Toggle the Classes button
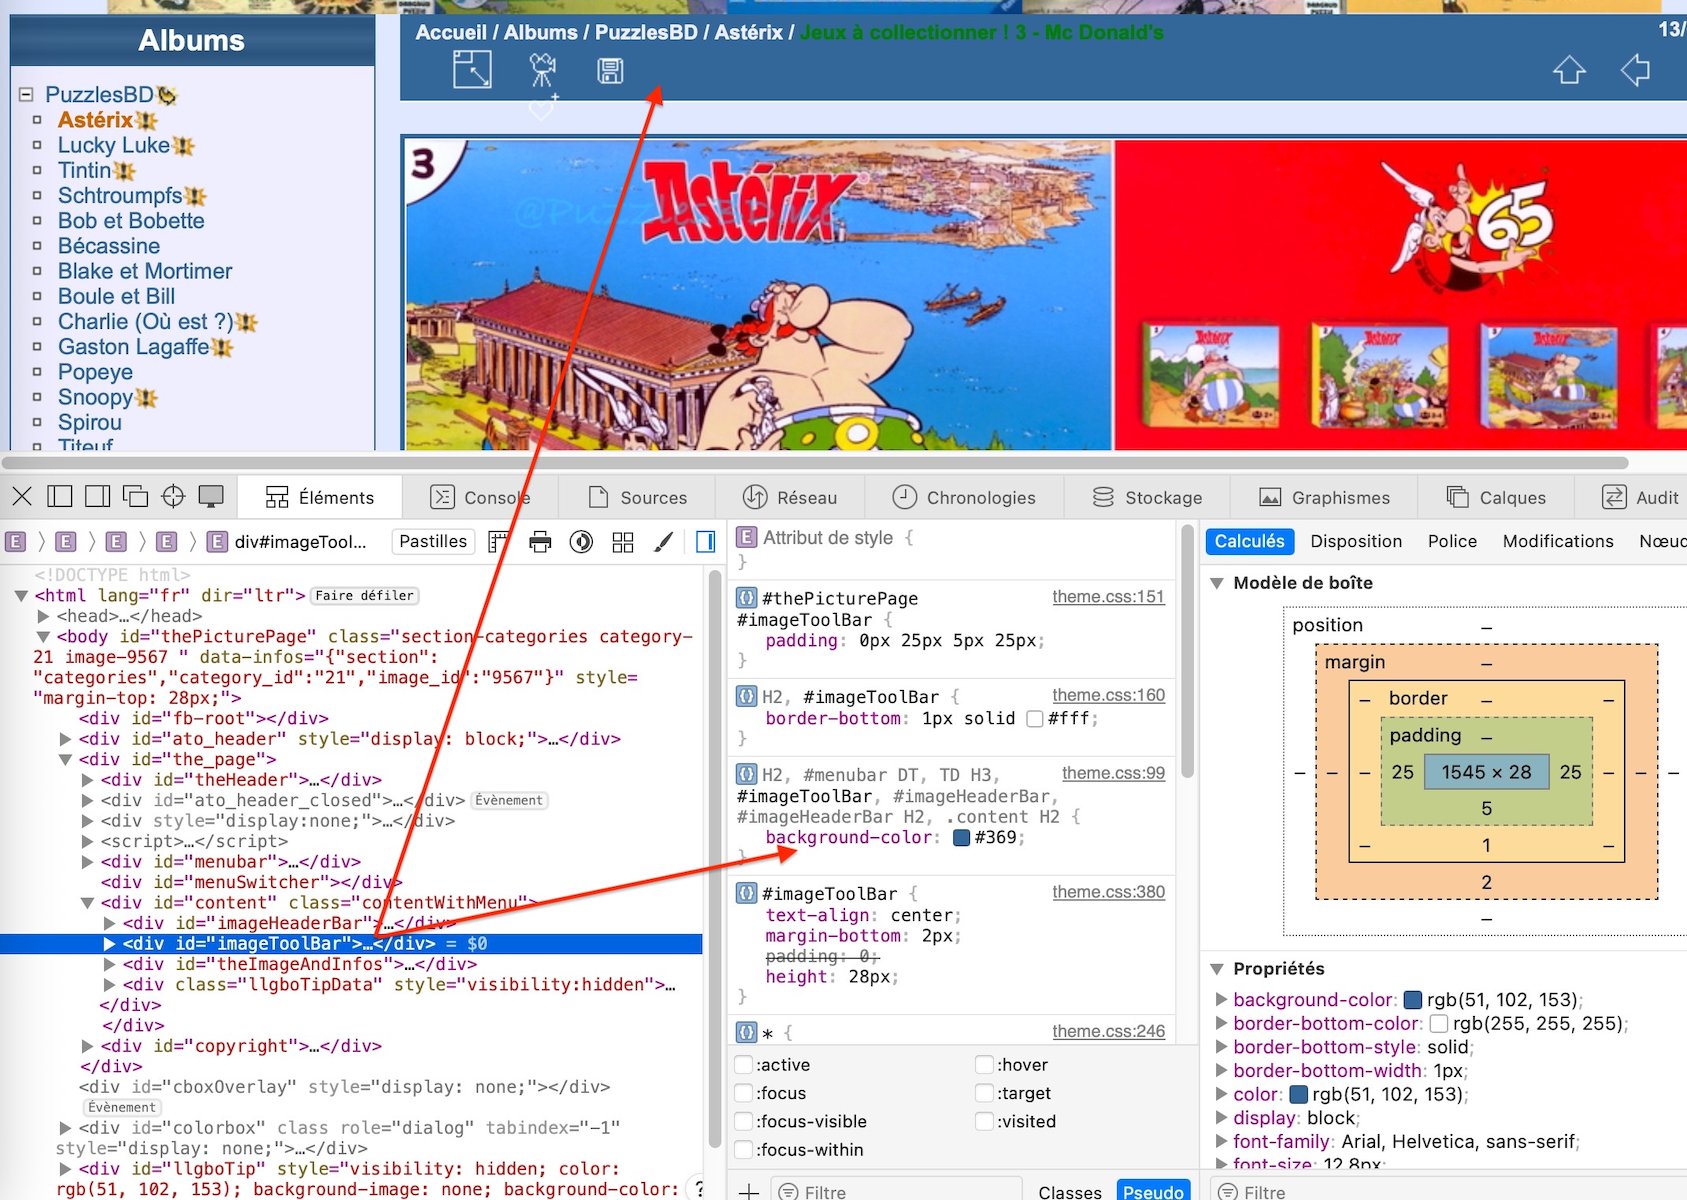The image size is (1687, 1200). tap(1070, 1191)
